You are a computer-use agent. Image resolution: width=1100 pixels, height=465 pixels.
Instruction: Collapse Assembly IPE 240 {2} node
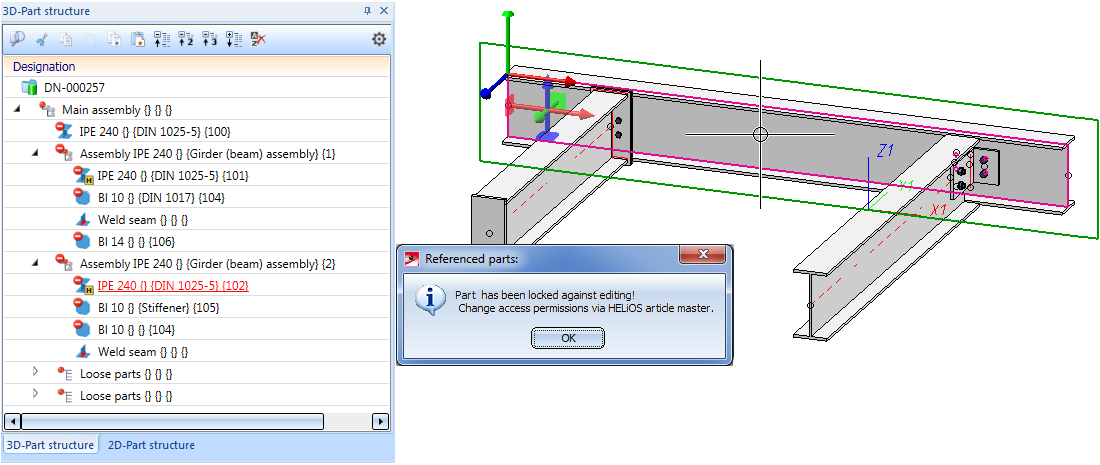[35, 264]
